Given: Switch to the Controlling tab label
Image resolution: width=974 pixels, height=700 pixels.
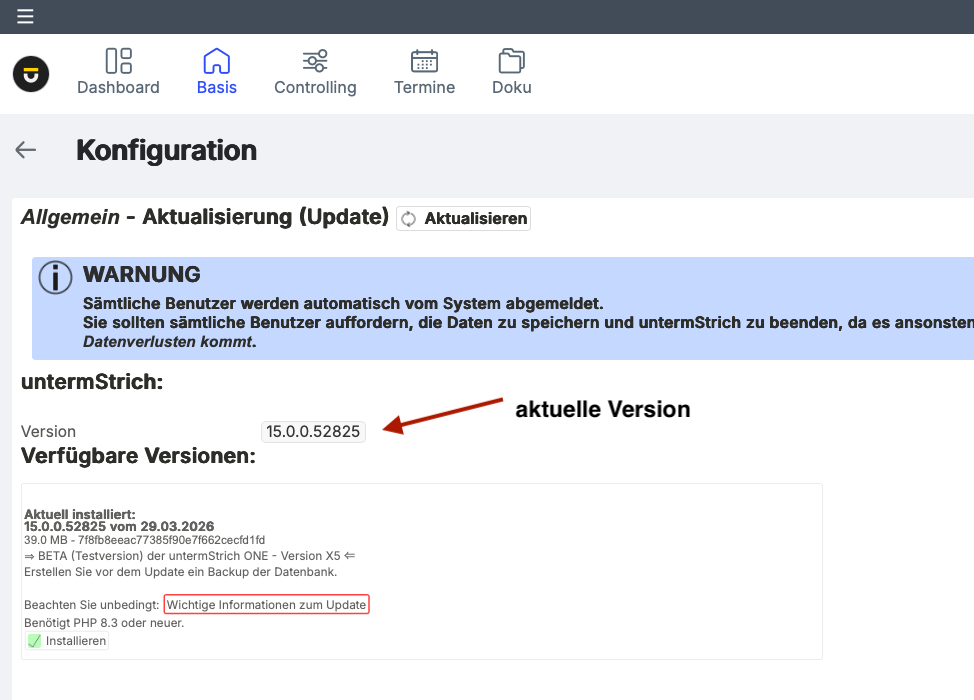Looking at the screenshot, I should point(315,88).
